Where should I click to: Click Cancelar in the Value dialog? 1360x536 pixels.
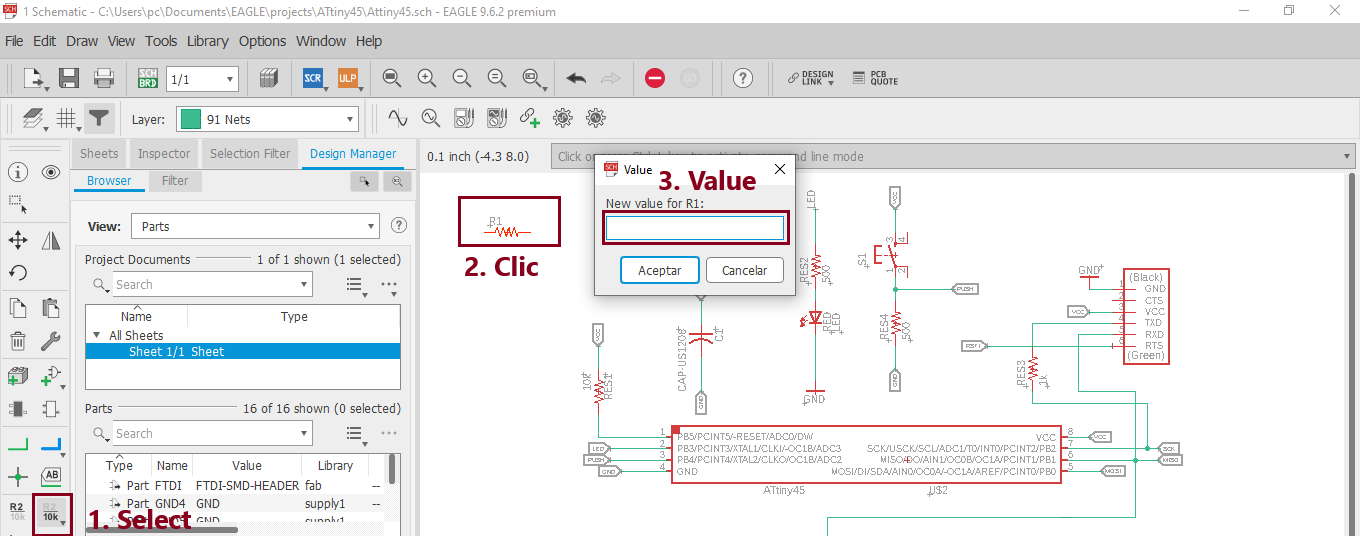pos(745,270)
